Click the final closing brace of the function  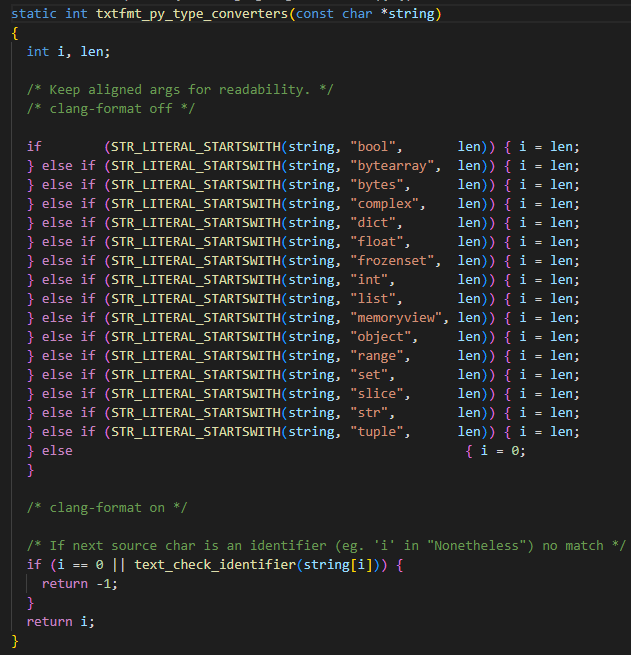point(15,641)
